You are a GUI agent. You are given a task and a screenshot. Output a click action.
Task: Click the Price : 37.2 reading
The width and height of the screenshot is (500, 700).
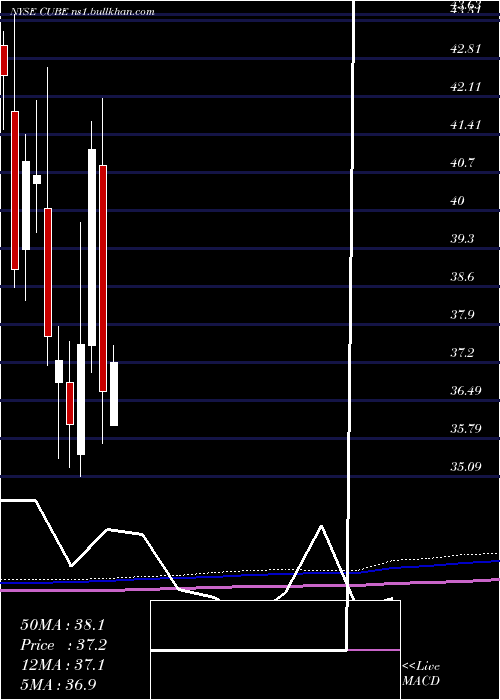coord(64,644)
